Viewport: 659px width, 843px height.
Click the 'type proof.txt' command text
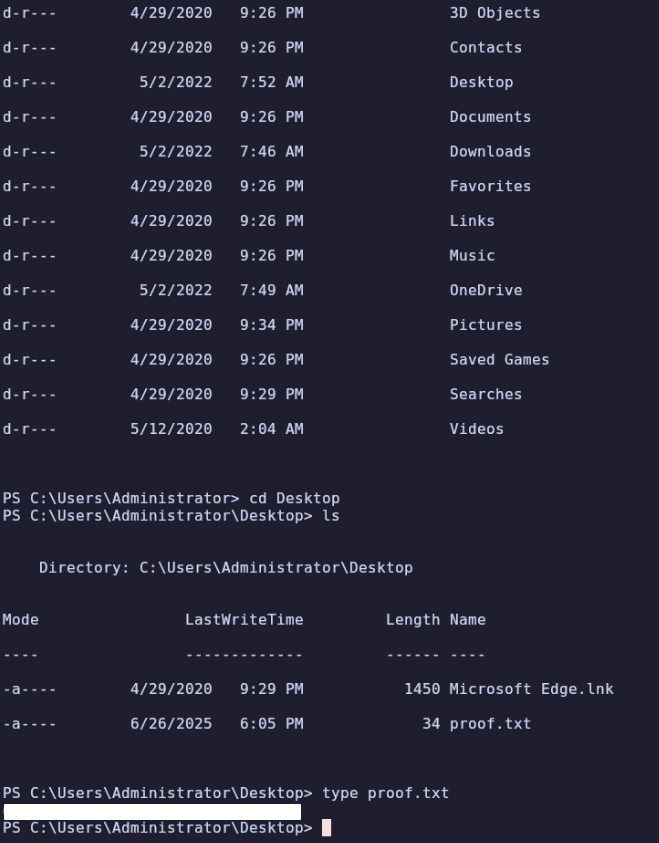(x=385, y=793)
